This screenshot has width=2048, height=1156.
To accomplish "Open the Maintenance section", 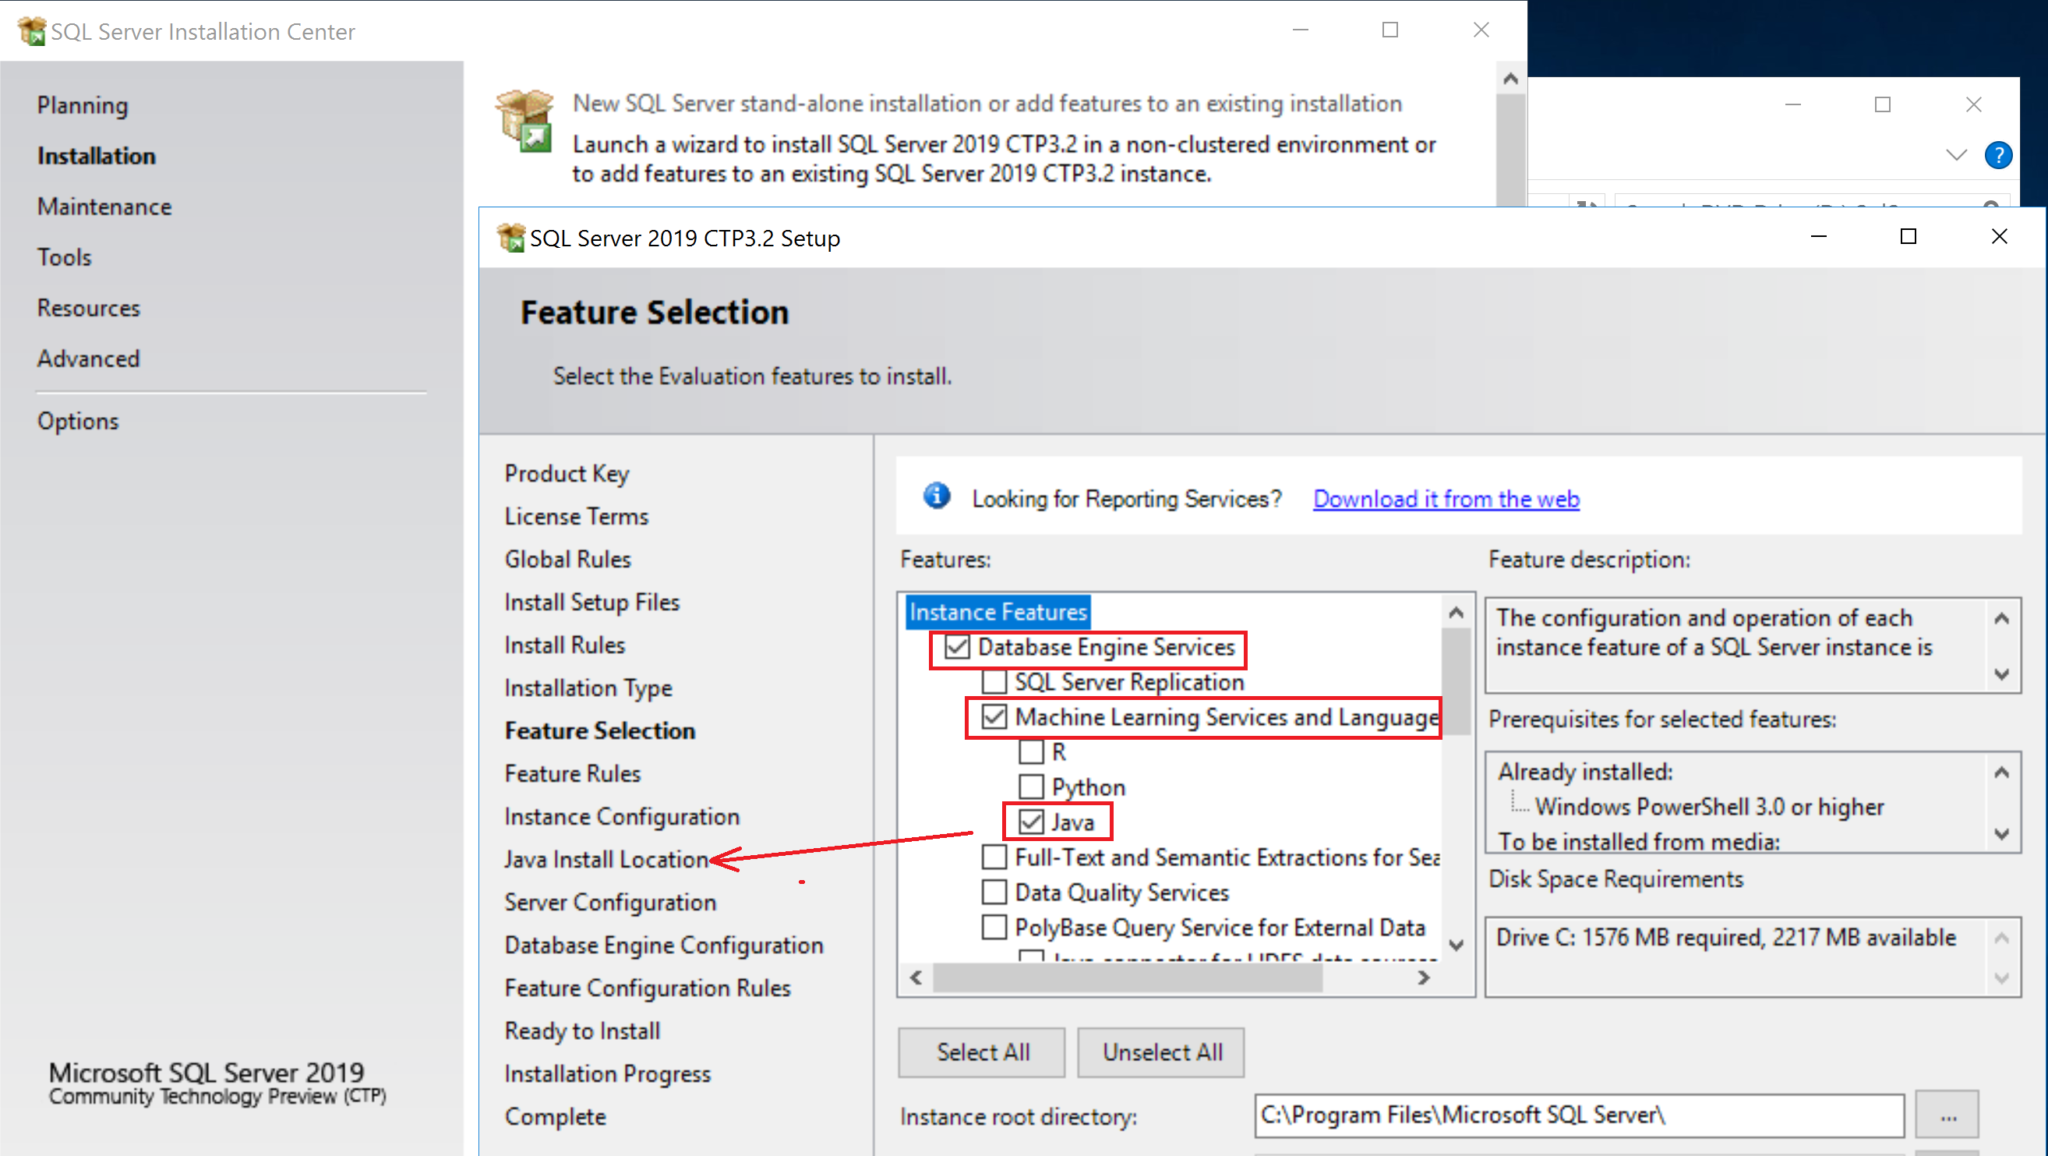I will coord(105,207).
